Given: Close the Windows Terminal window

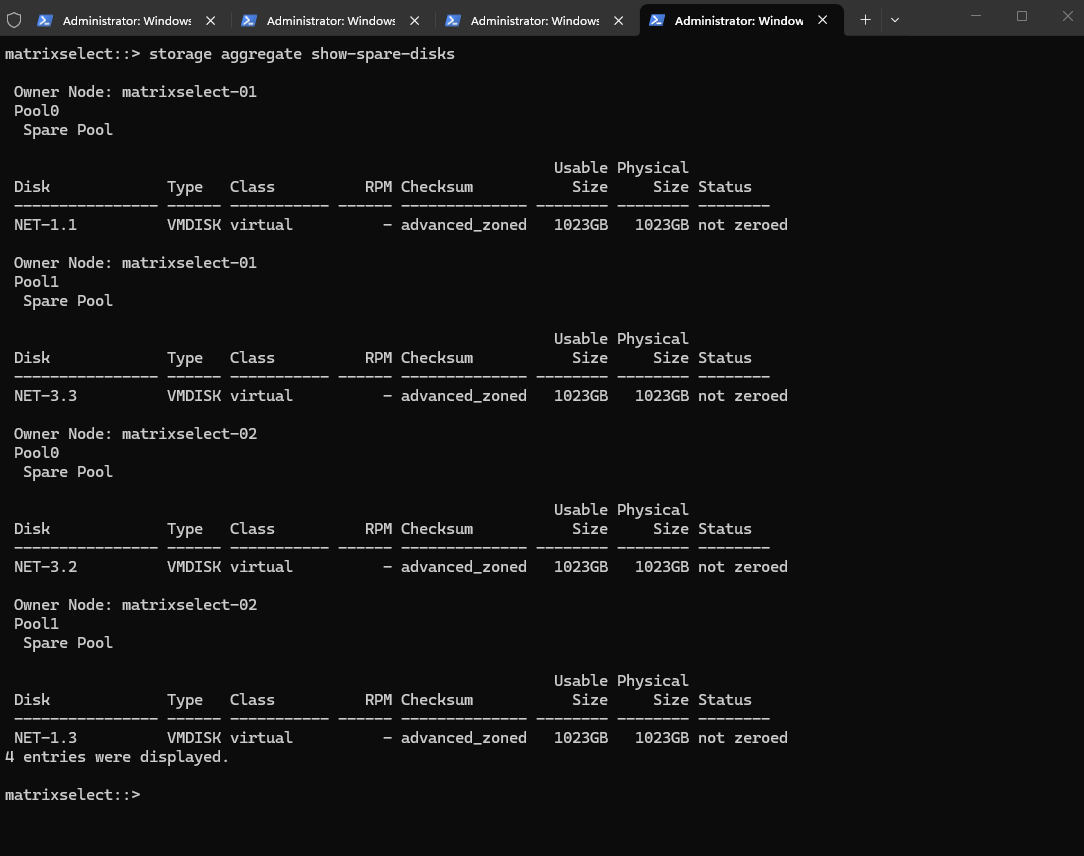Looking at the screenshot, I should click(x=1067, y=16).
